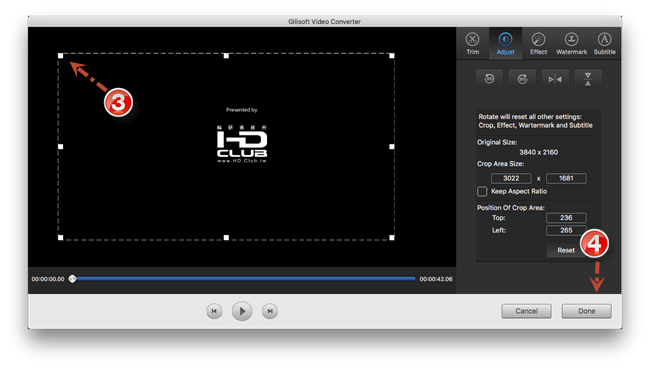Click the crop width field showing 3022
Viewport: 650px width, 369px height.
click(x=511, y=178)
